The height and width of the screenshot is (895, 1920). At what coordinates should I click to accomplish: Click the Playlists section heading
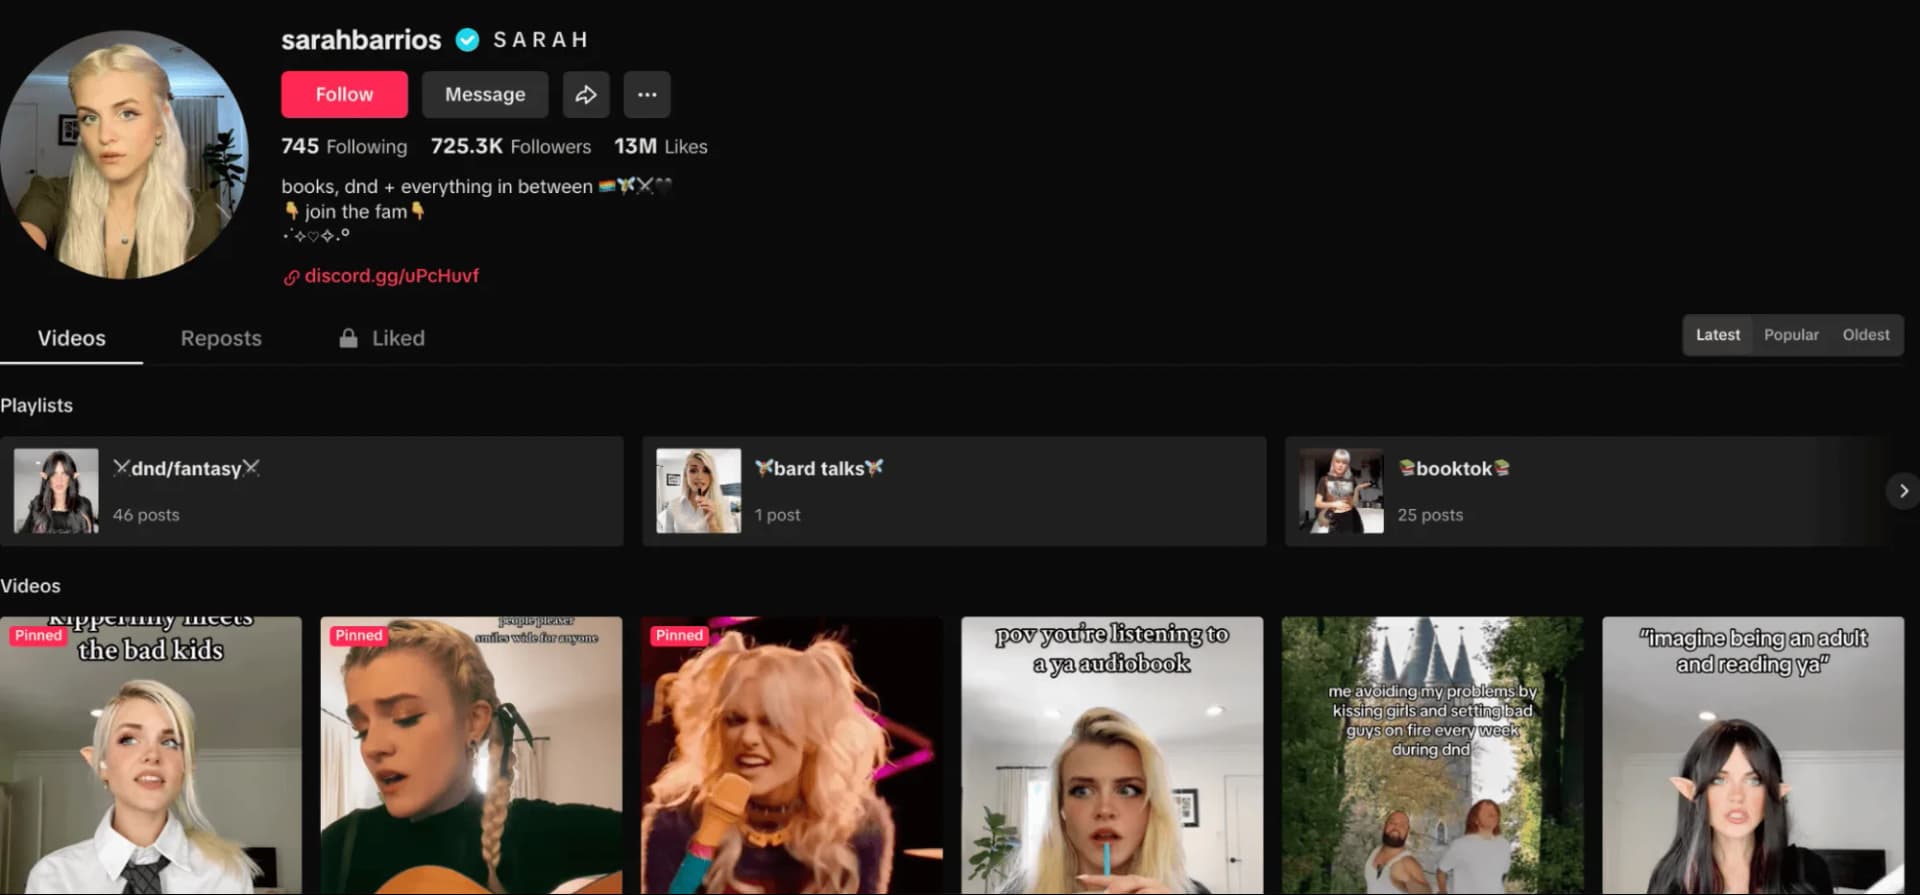click(37, 406)
